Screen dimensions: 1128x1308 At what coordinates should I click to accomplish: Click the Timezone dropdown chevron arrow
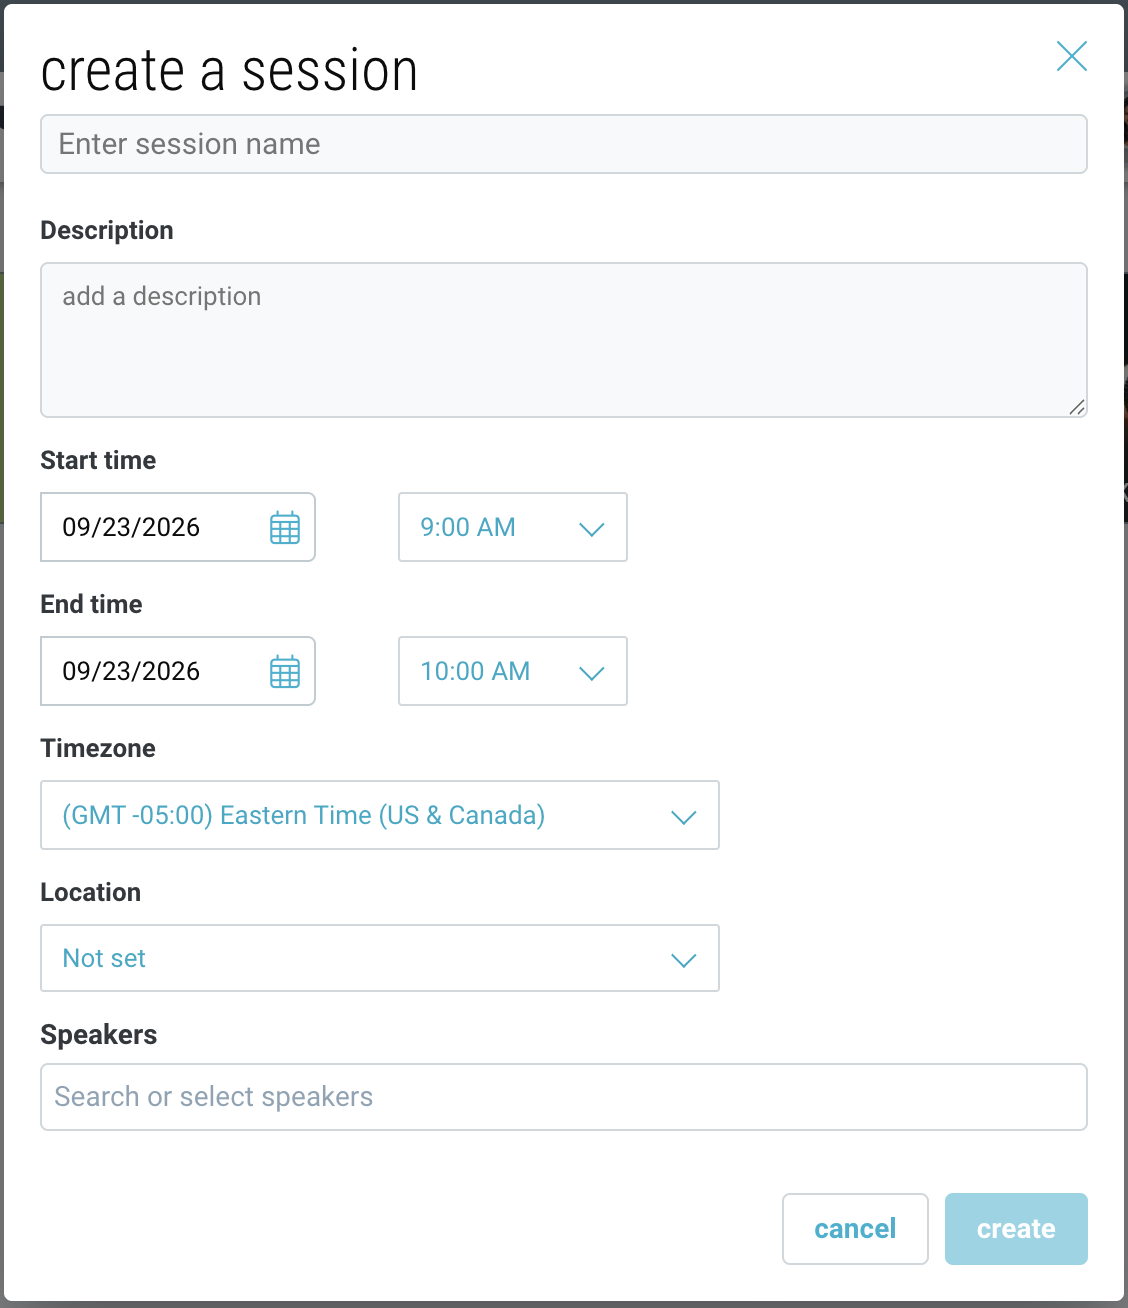click(x=684, y=817)
